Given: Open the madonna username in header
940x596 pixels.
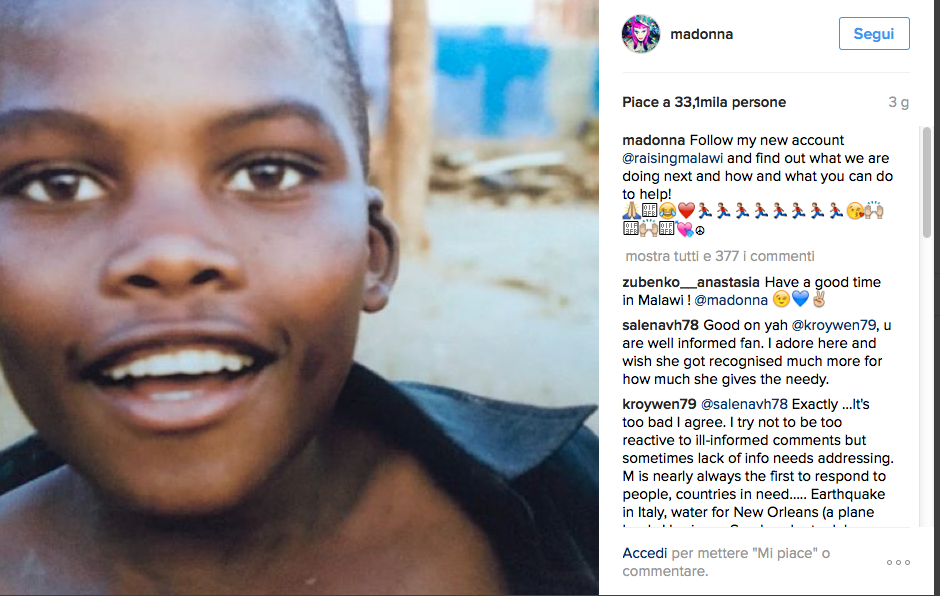Looking at the screenshot, I should (701, 34).
